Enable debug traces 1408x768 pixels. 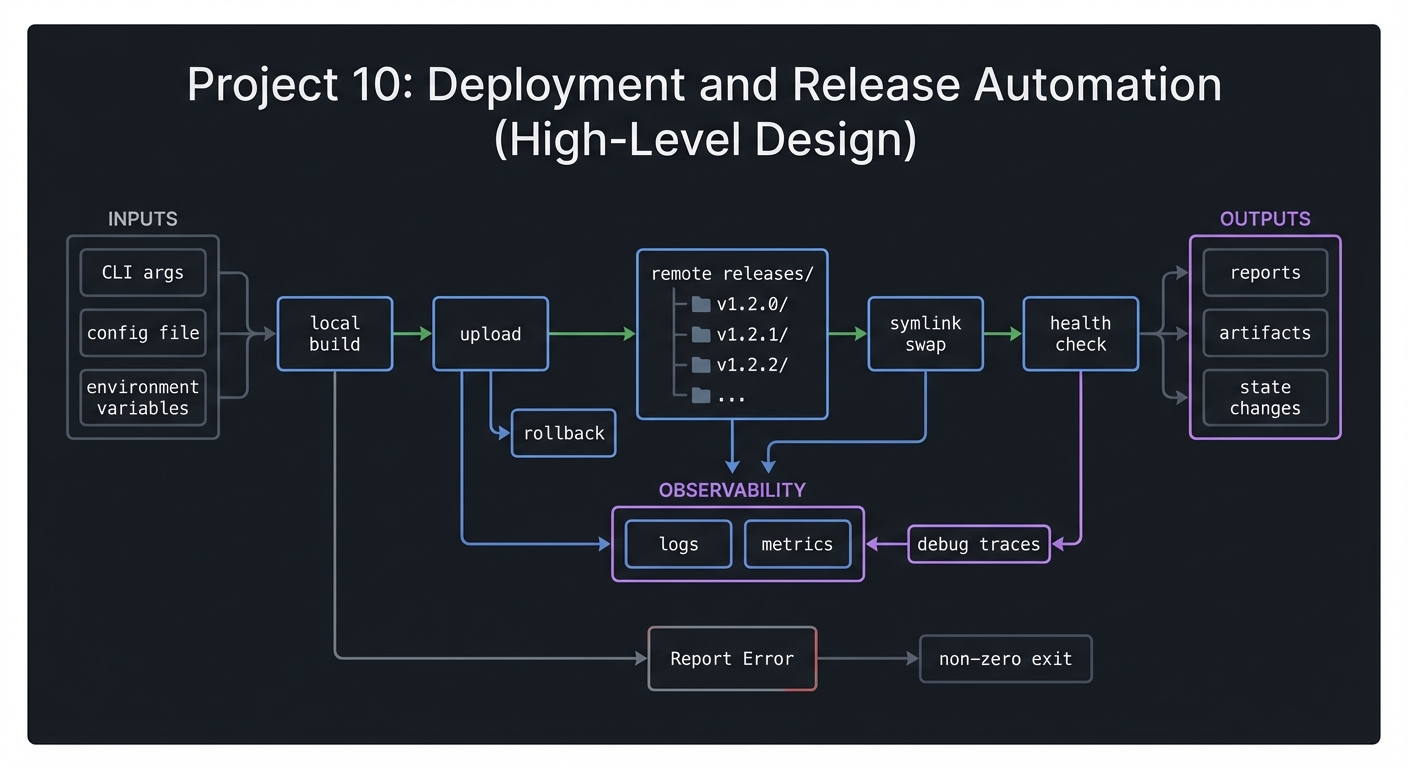[x=978, y=544]
